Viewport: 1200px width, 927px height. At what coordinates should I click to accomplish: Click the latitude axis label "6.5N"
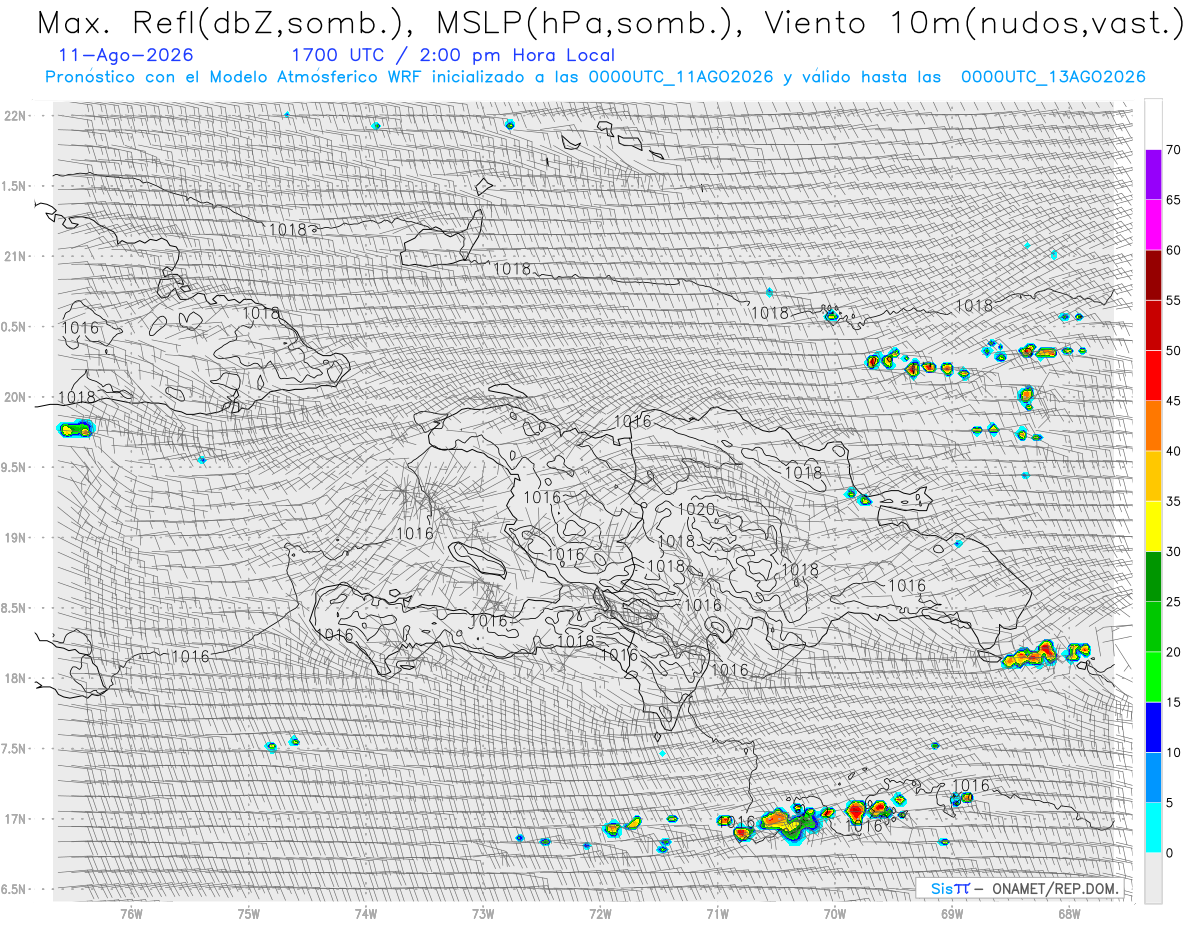pos(15,889)
